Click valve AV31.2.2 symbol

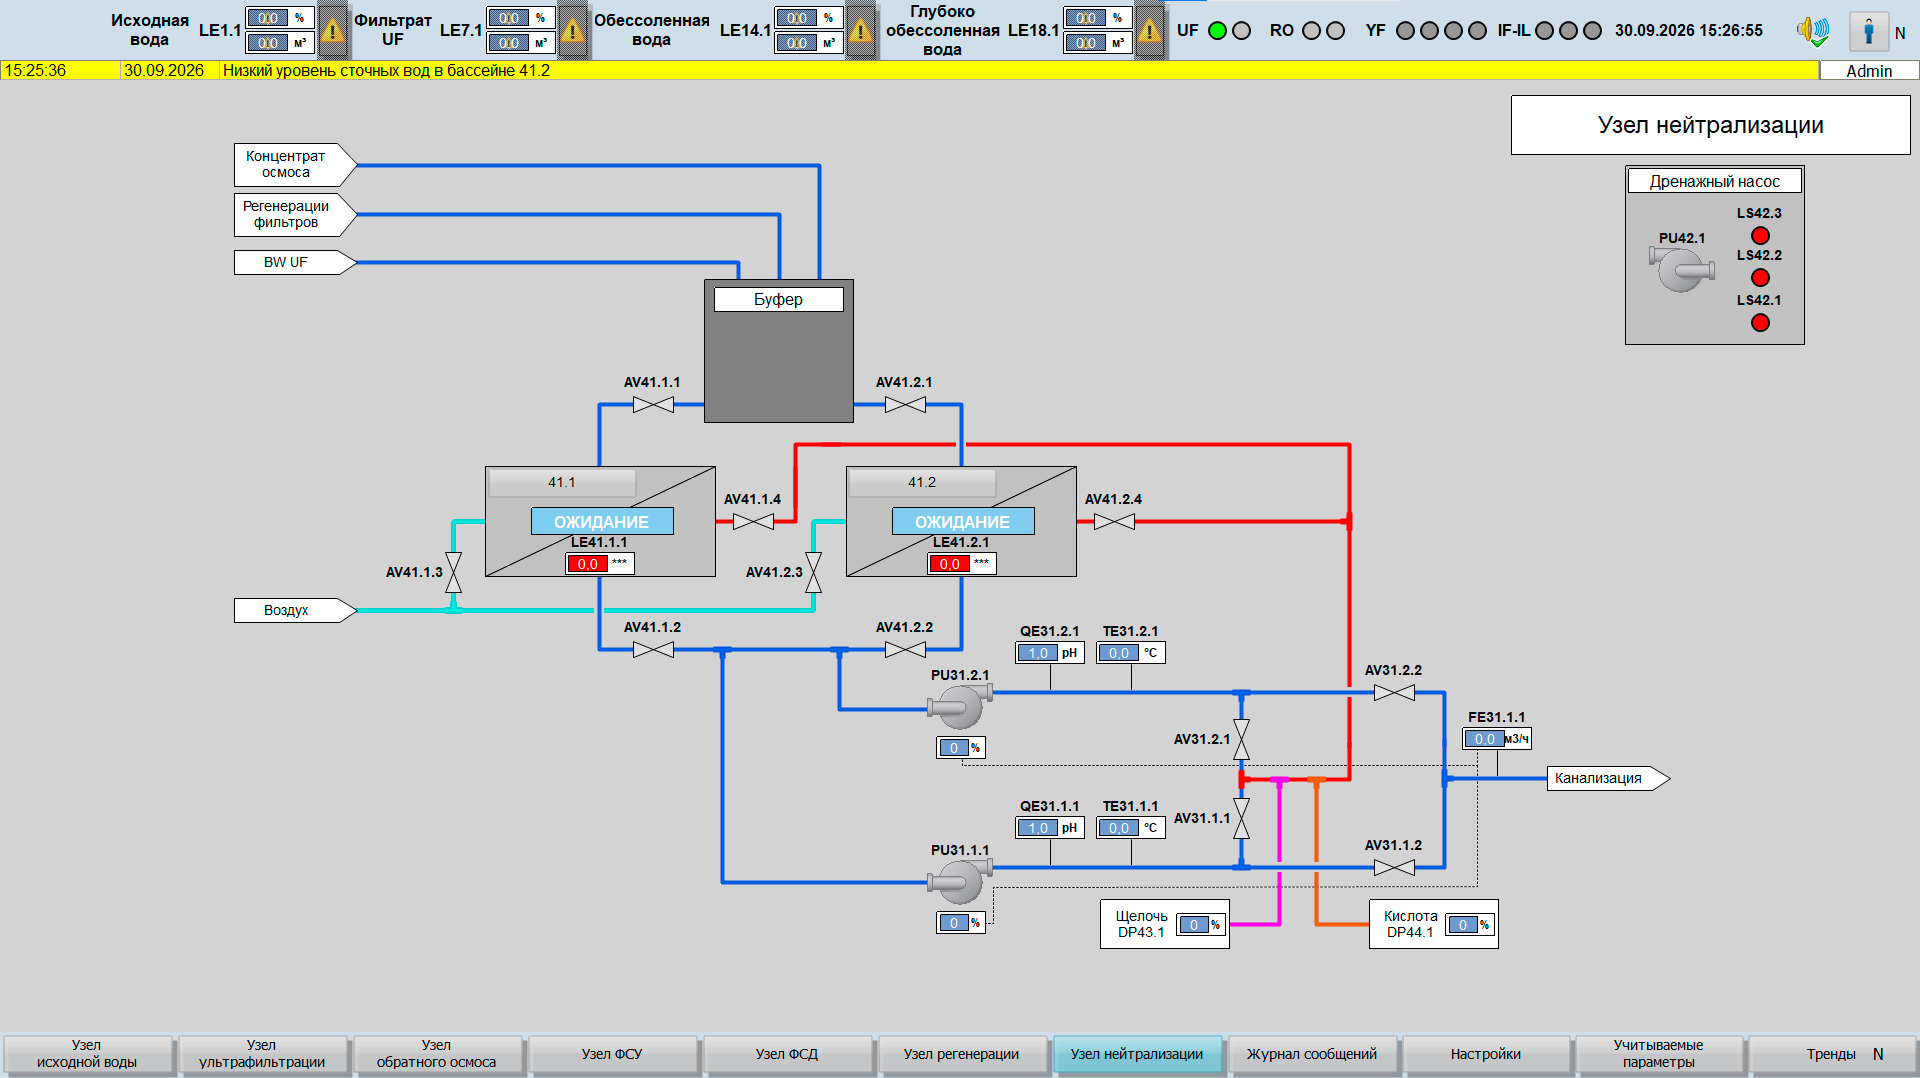[1394, 693]
